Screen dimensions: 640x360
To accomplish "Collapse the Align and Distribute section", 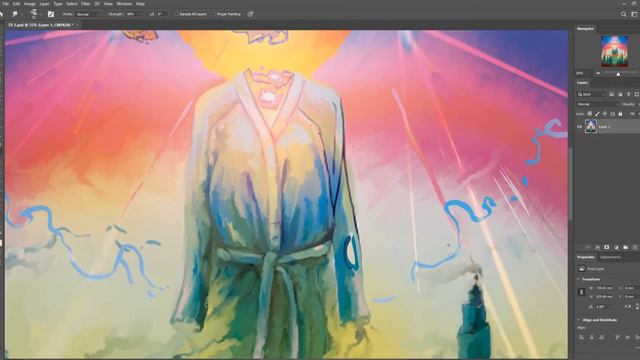I will [578, 320].
